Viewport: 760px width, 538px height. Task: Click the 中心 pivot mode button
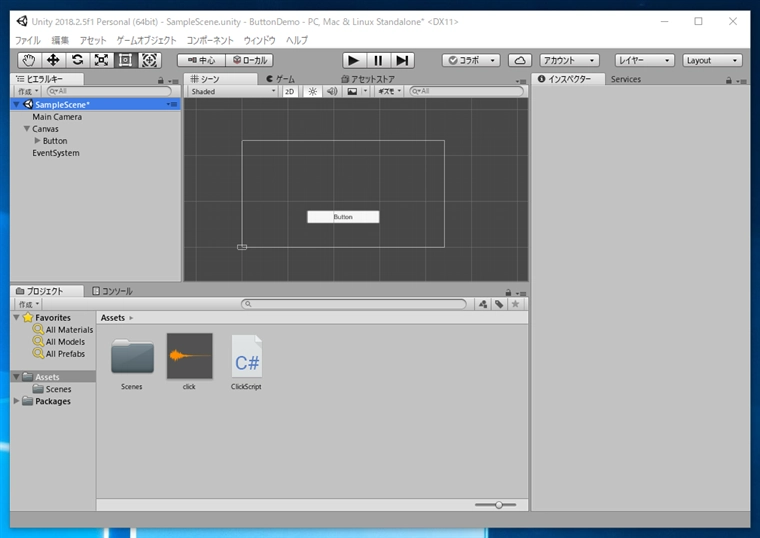(201, 60)
